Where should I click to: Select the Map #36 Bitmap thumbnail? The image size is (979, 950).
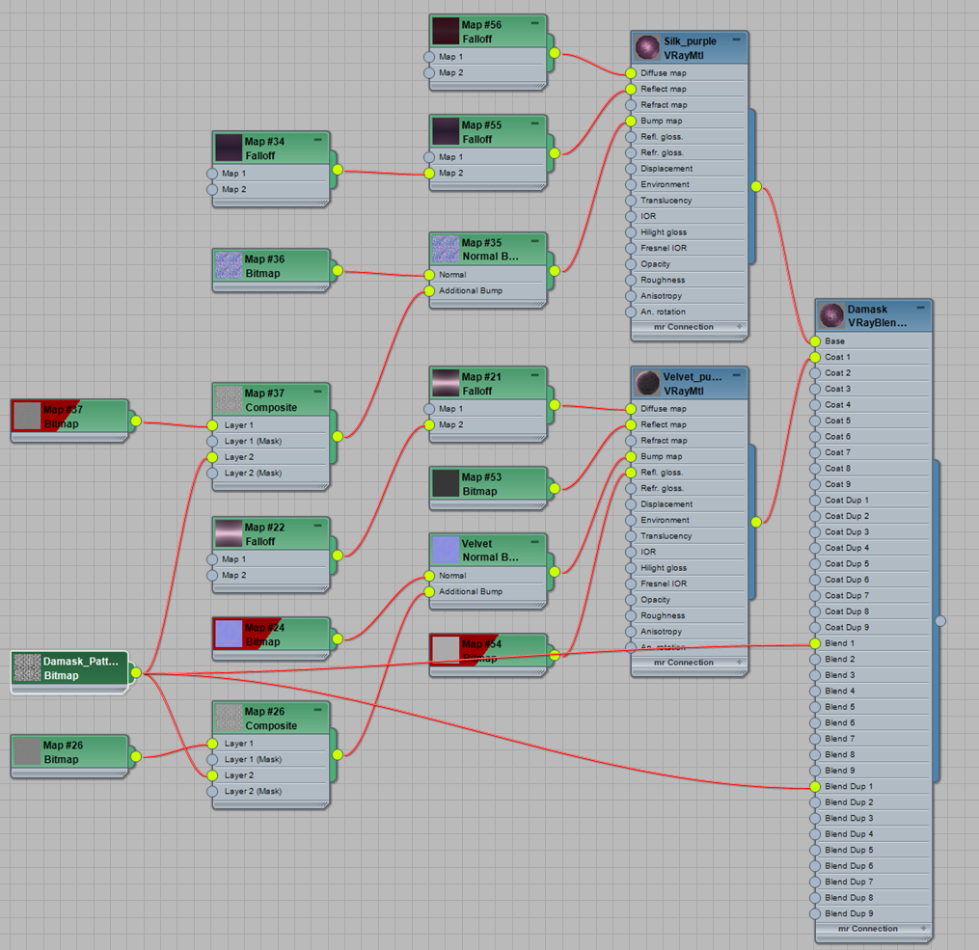228,266
